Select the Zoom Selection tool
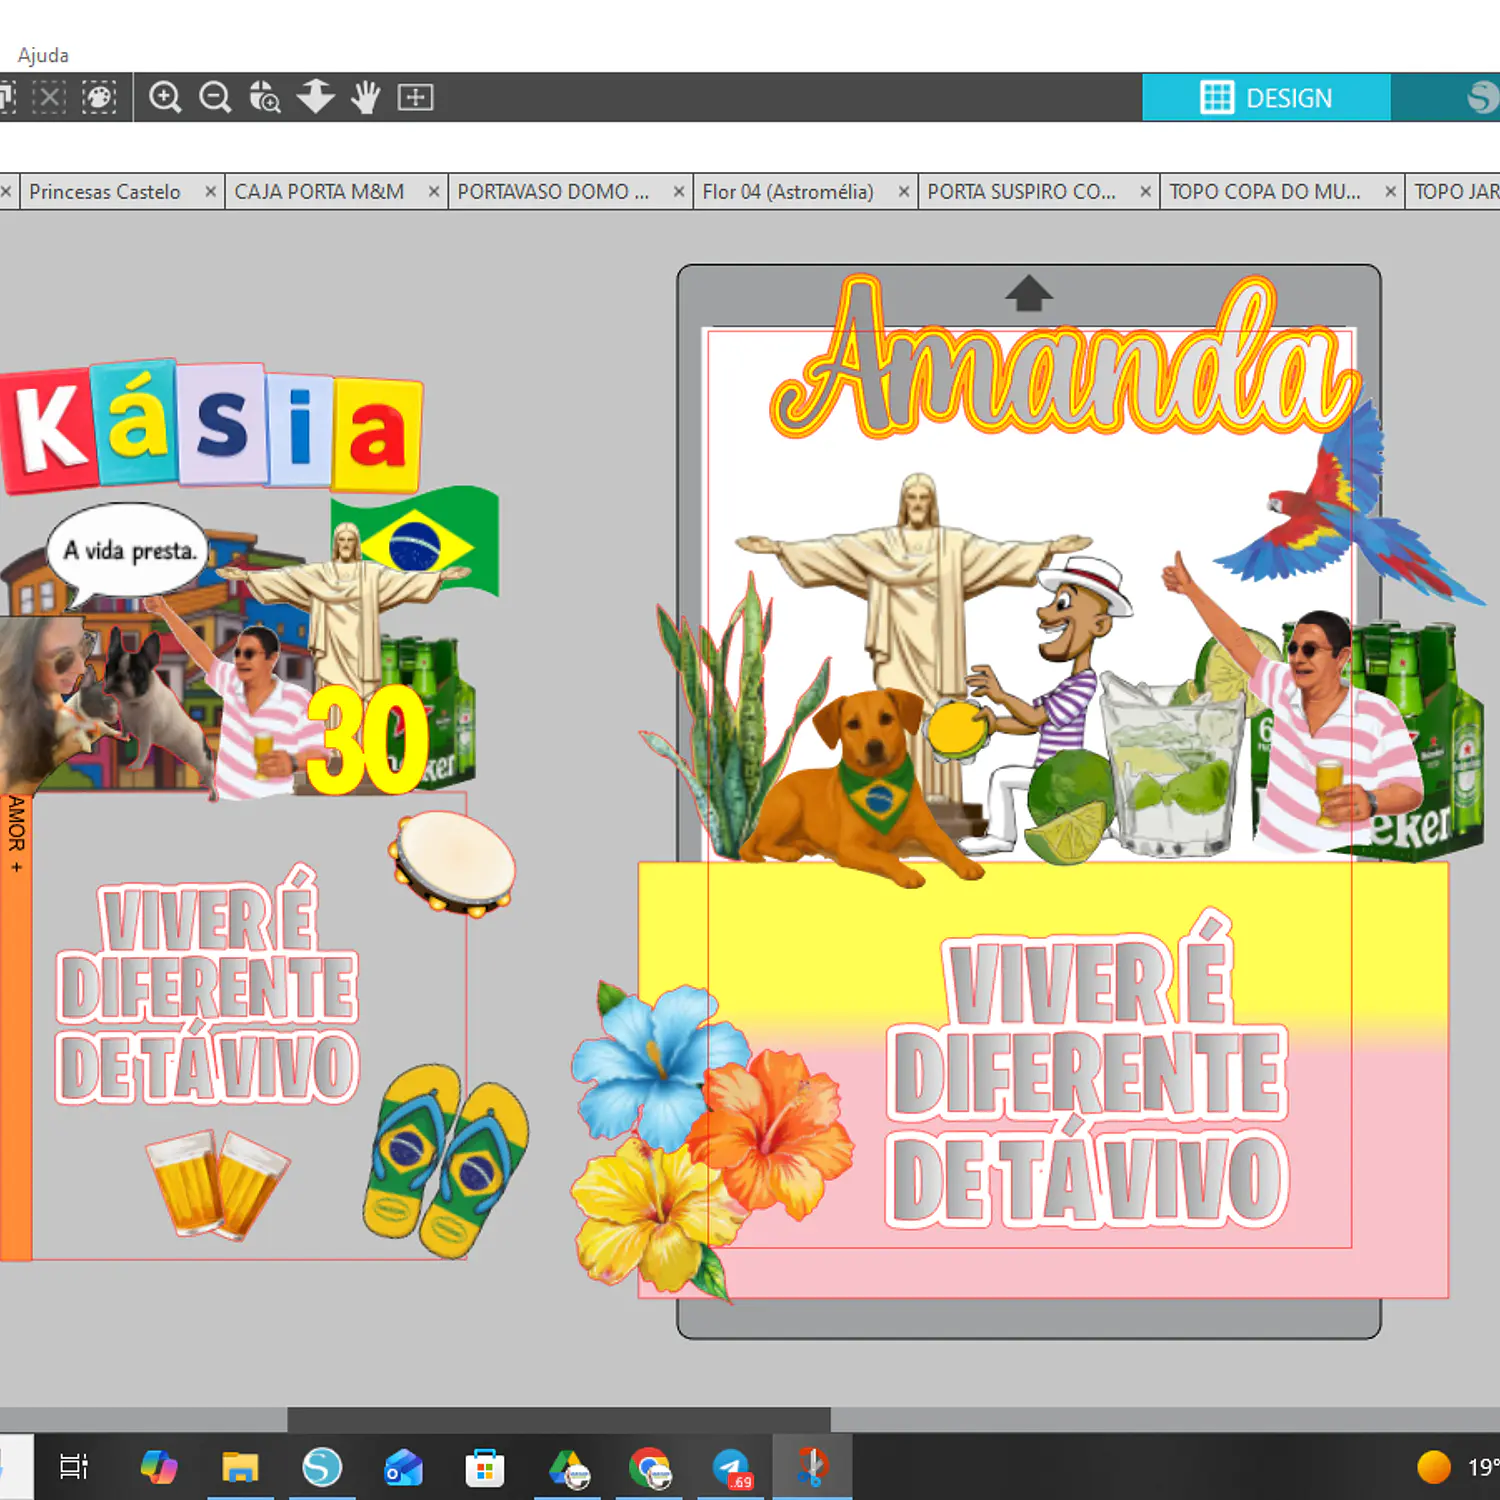 click(264, 97)
